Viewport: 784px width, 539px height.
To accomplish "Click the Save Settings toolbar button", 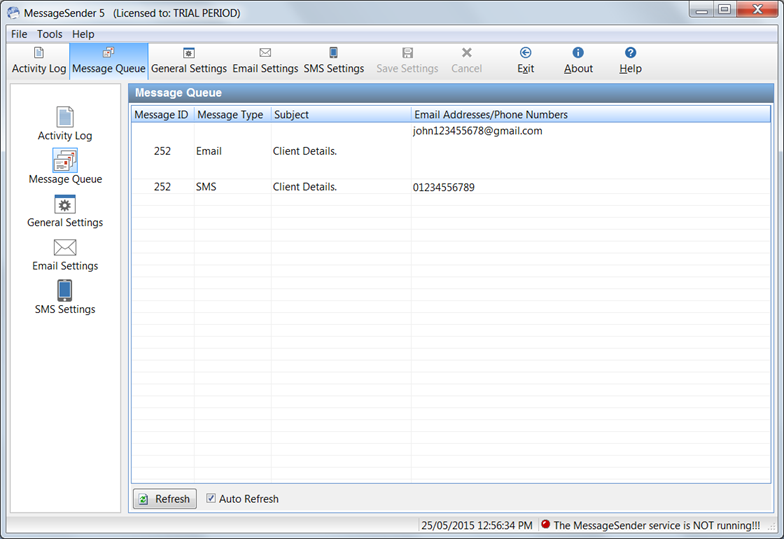I will 407,61.
